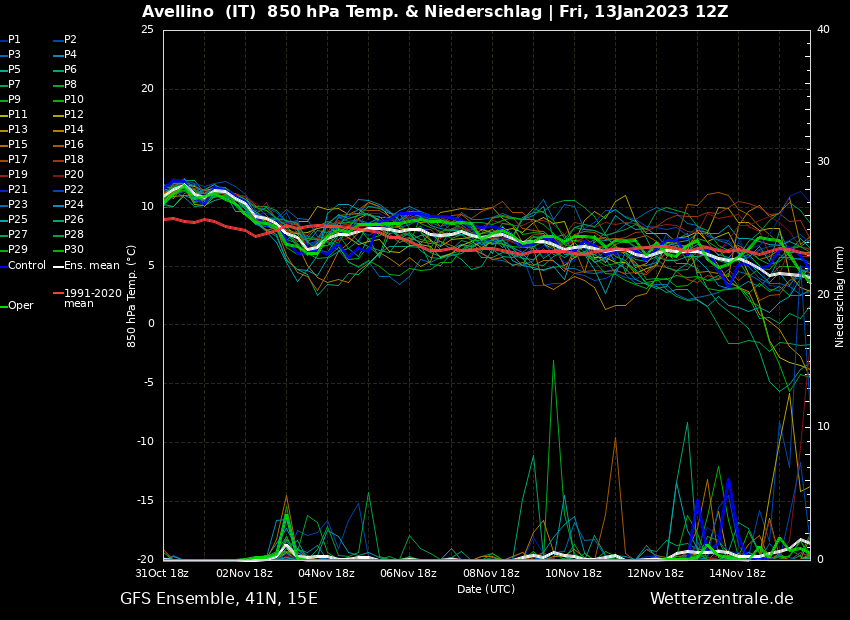Click the 31Oct 18z date tick label
Image resolution: width=850 pixels, height=620 pixels.
tap(162, 573)
